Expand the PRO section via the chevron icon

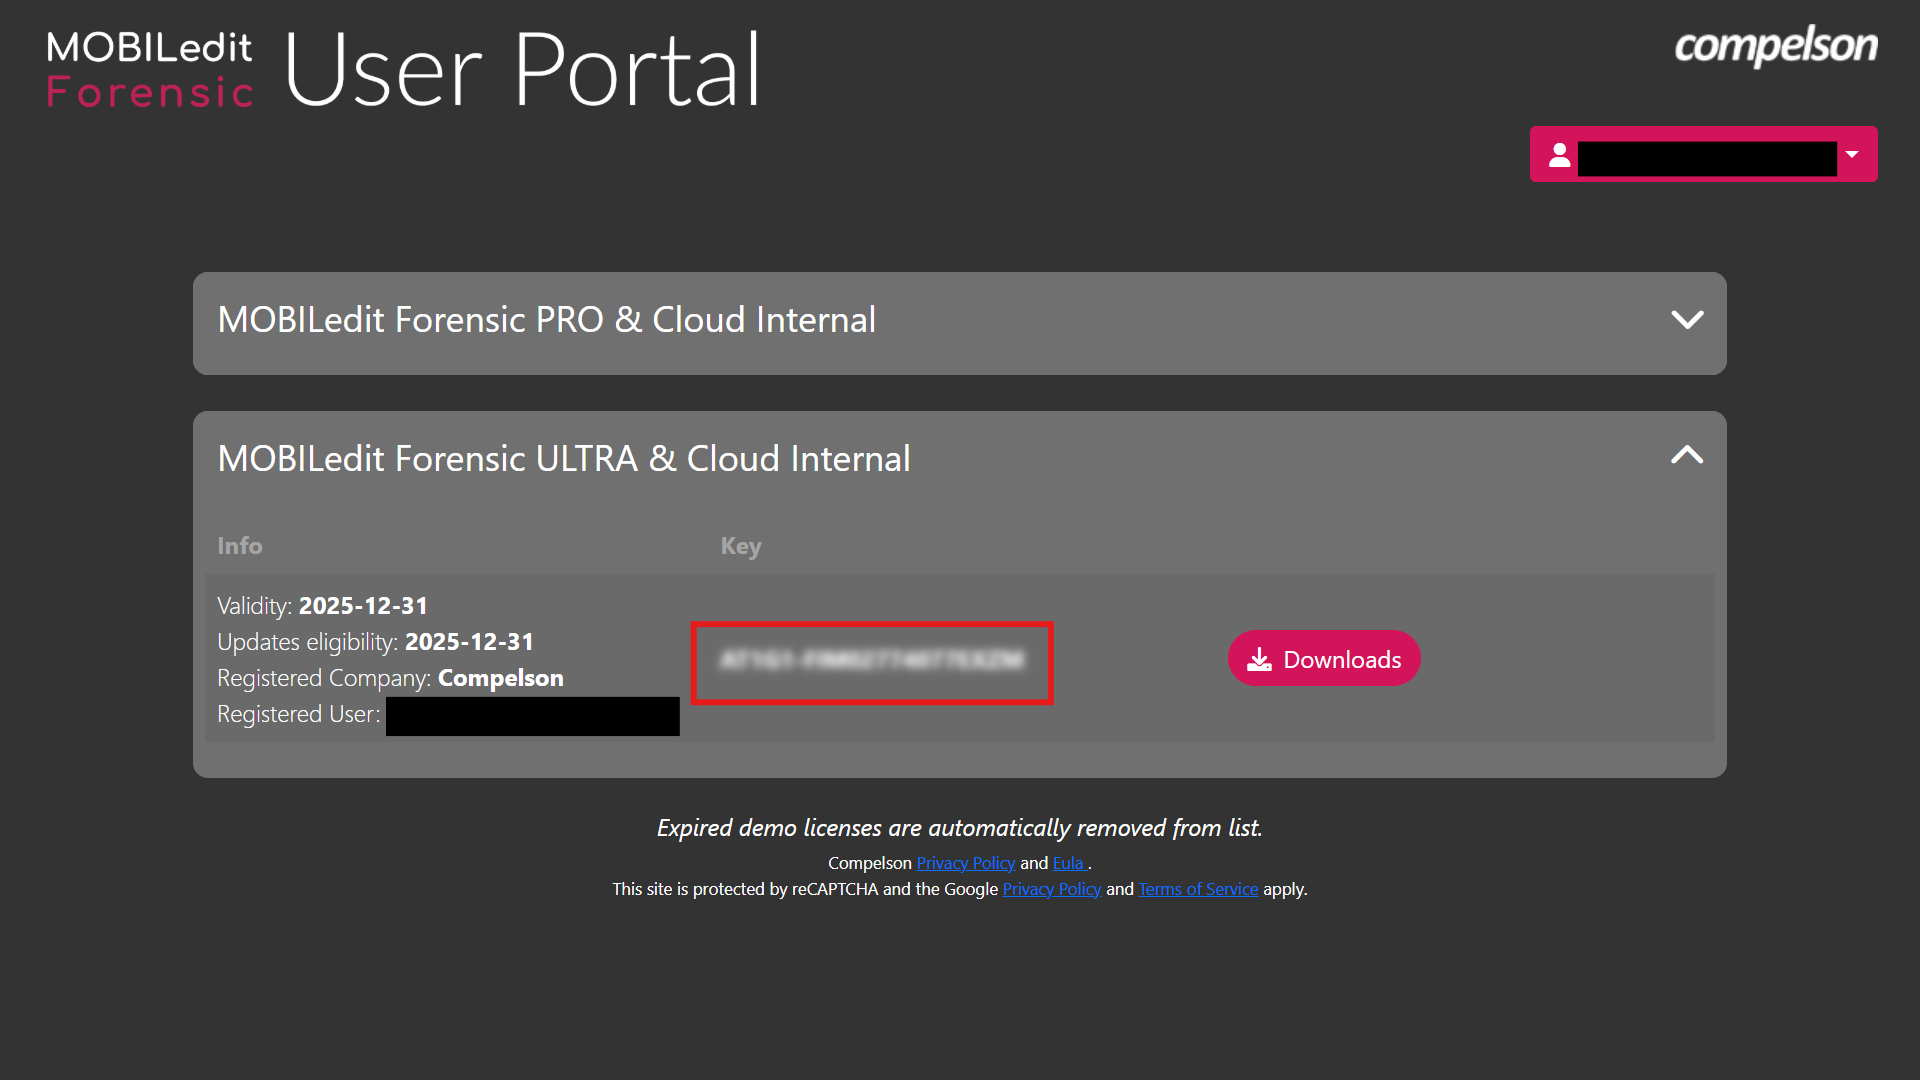(x=1687, y=320)
